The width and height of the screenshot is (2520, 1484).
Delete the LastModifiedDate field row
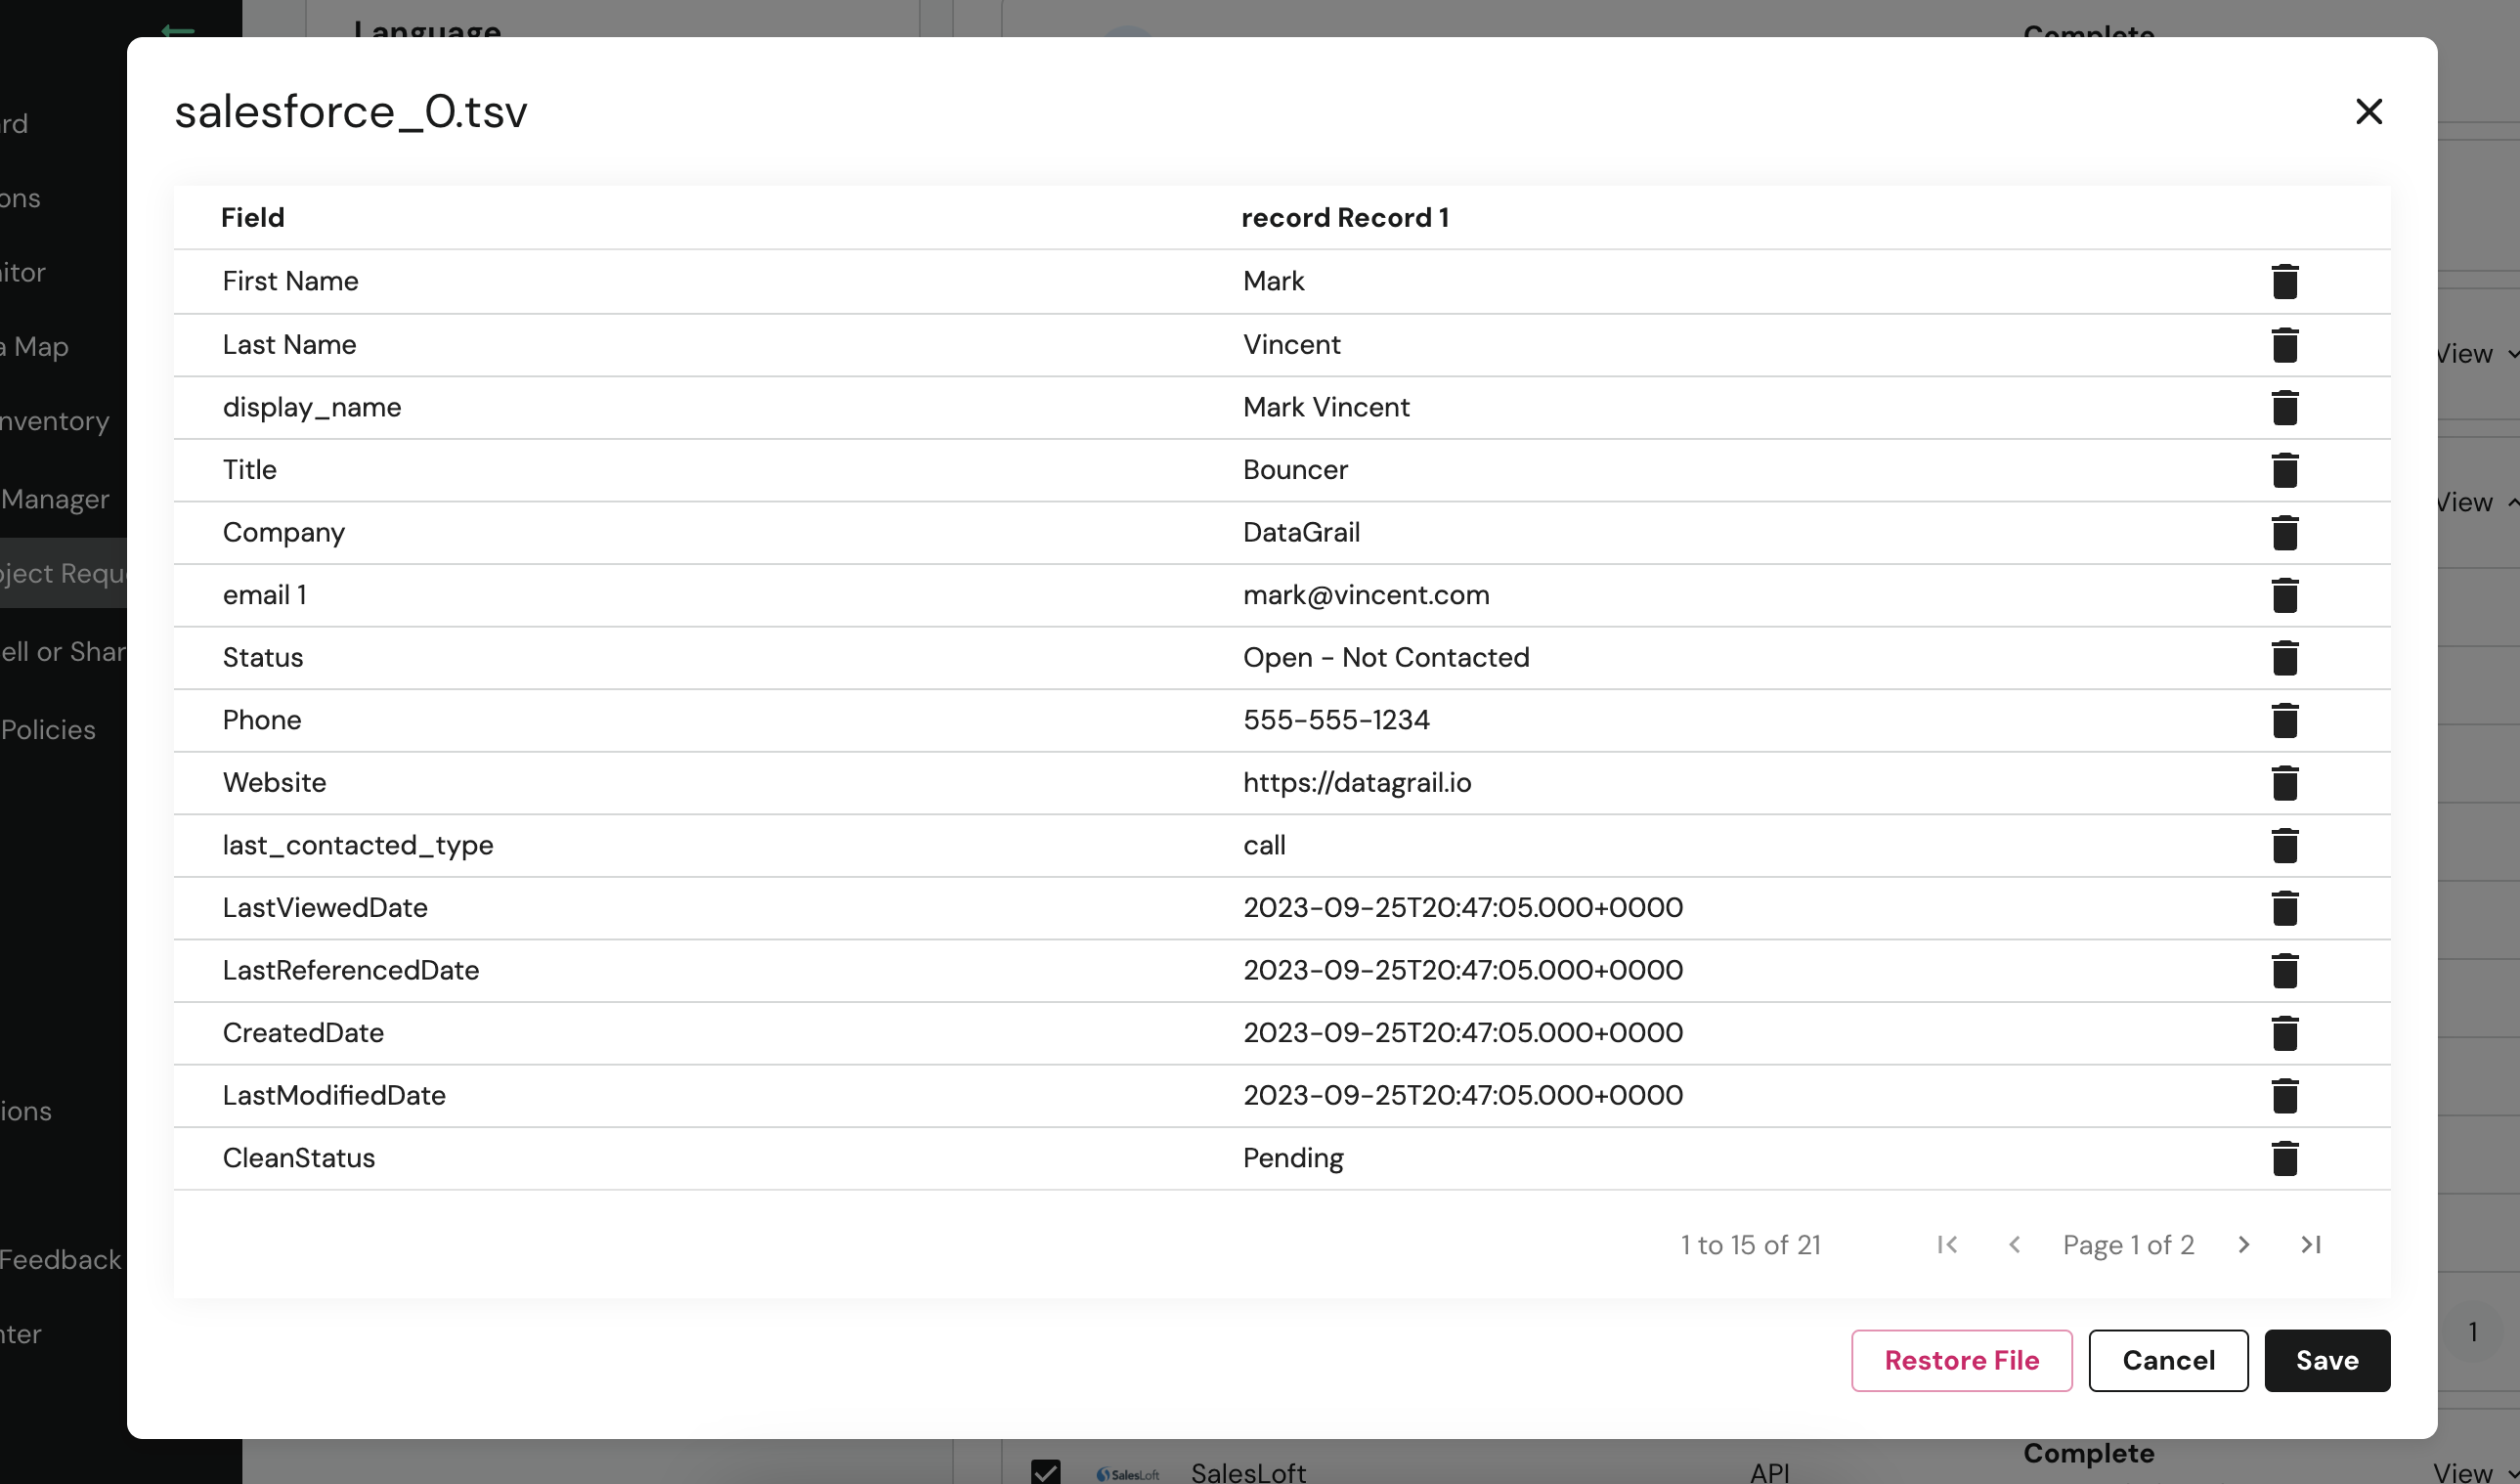tap(2285, 1096)
